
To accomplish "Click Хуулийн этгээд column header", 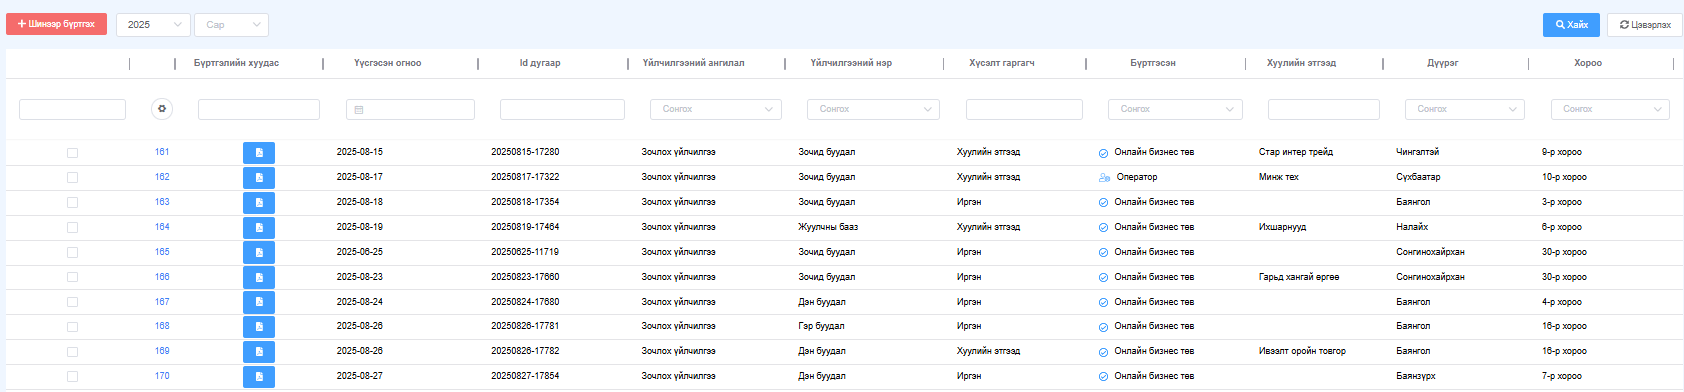I will [1301, 63].
